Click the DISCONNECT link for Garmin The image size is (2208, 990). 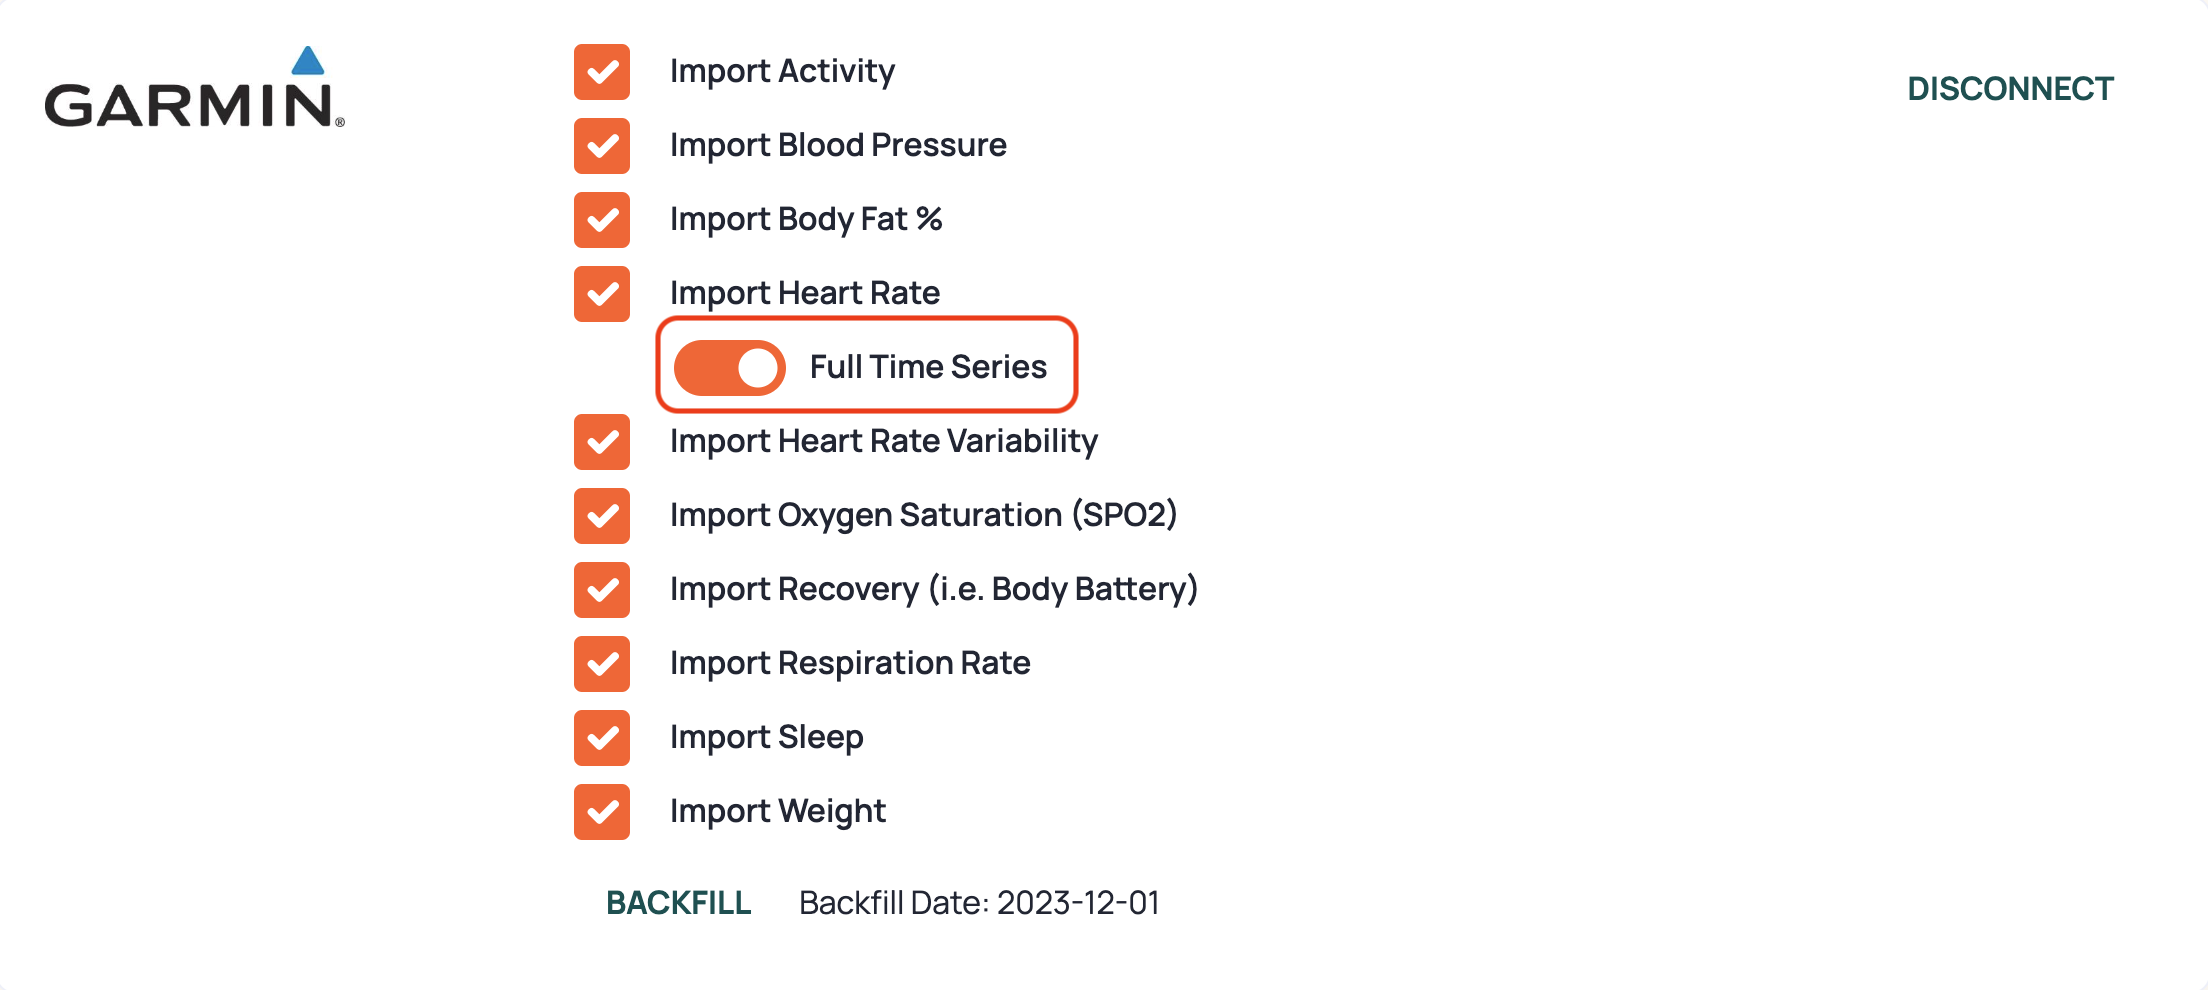[2010, 89]
